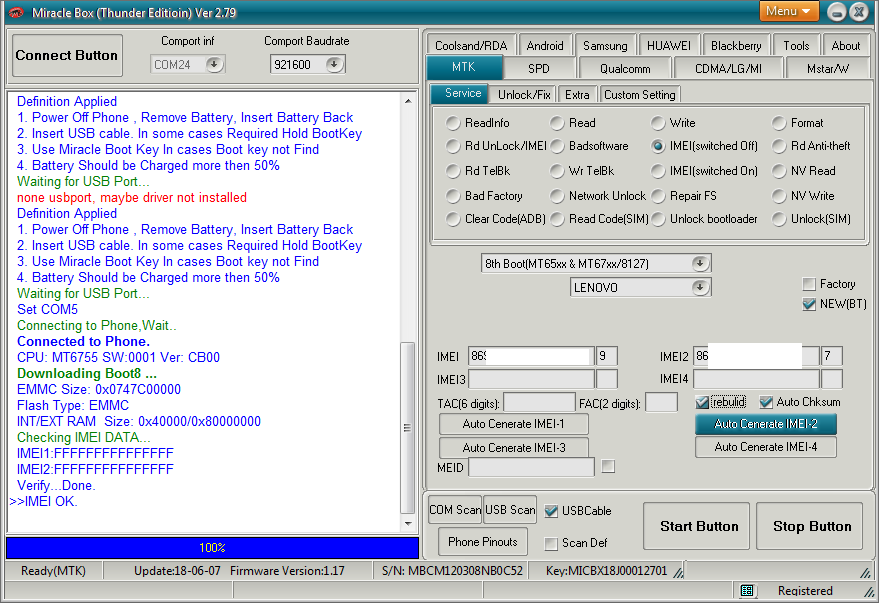879x603 pixels.
Task: Click the status bar keyboard icon
Action: (747, 590)
